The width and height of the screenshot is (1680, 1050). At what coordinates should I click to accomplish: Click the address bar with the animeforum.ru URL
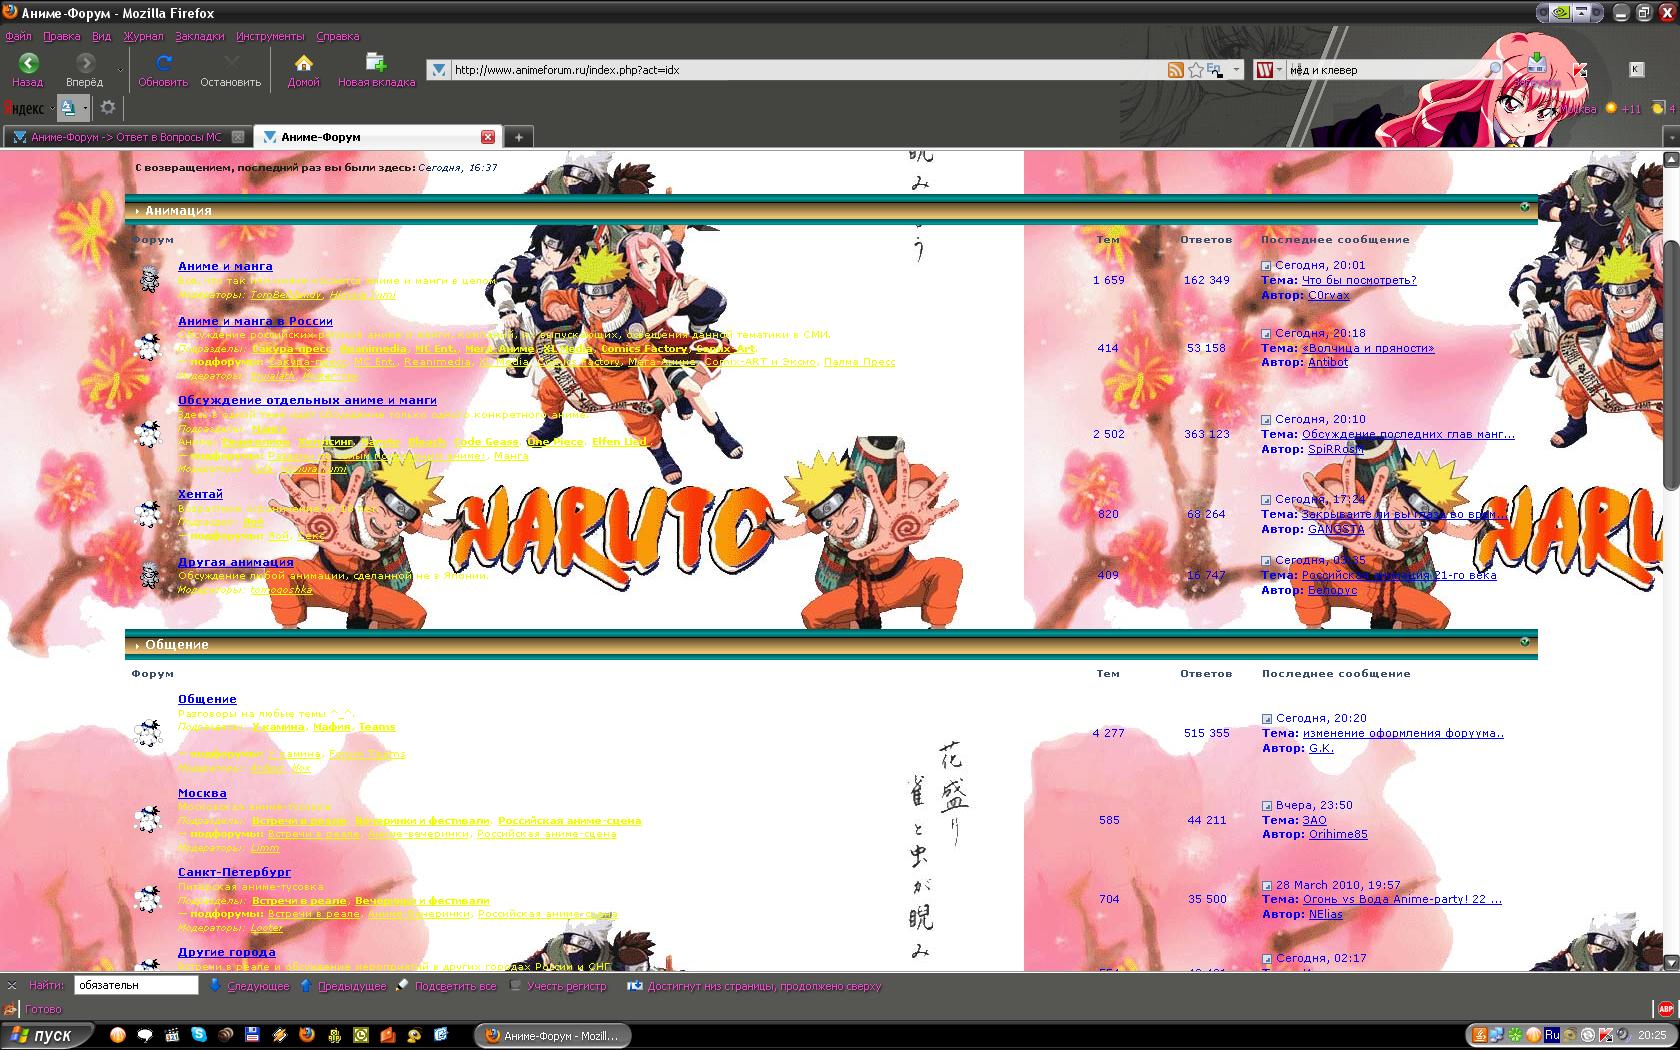point(805,70)
